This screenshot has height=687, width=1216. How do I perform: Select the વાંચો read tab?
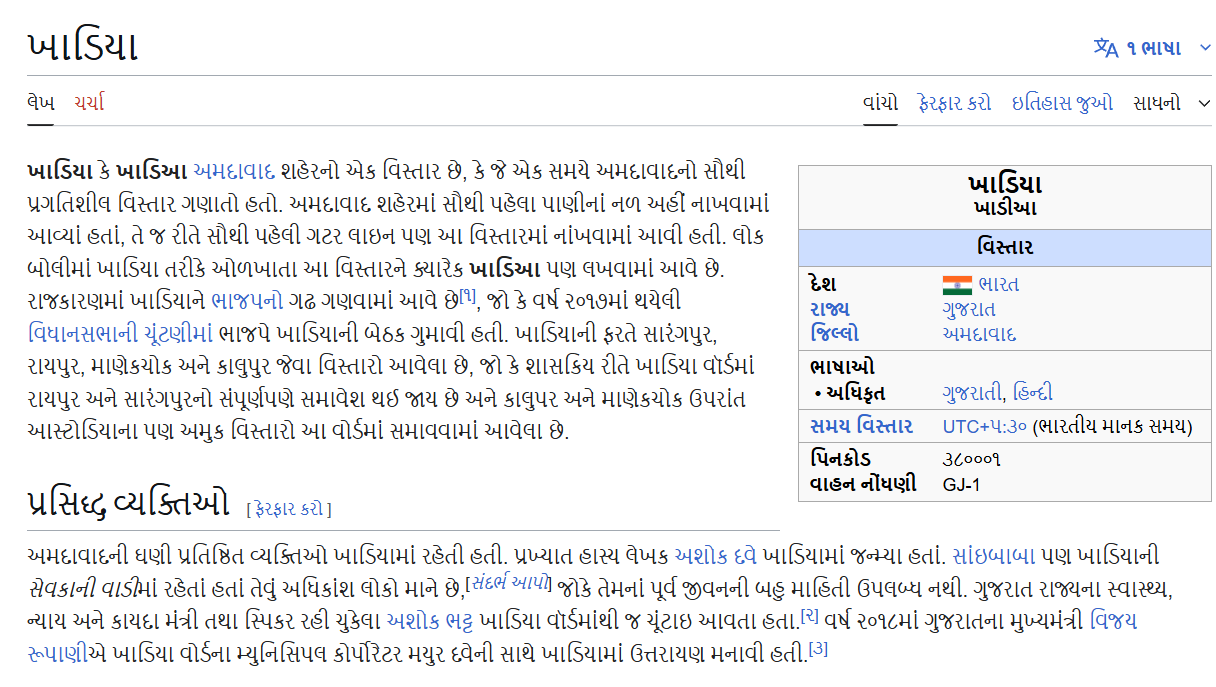tap(880, 102)
